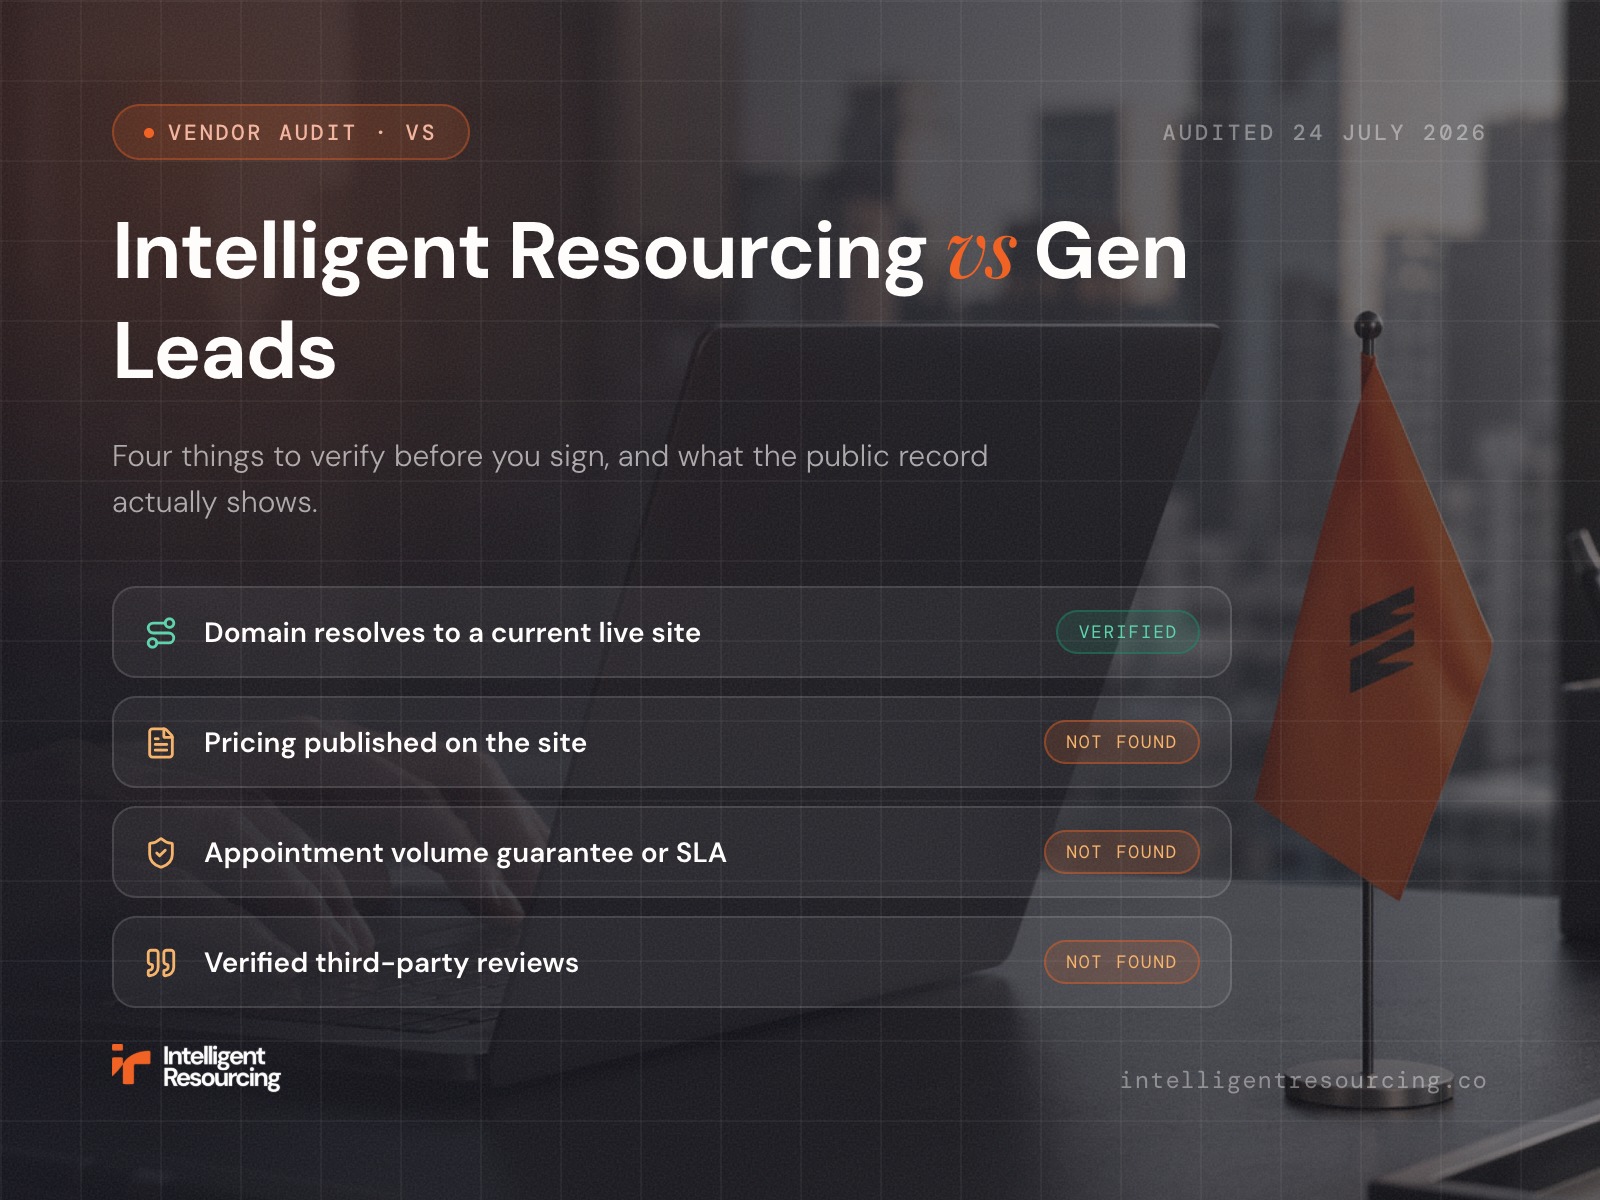
Task: Click the italic orange 'vs' in the headline
Action: [x=981, y=255]
